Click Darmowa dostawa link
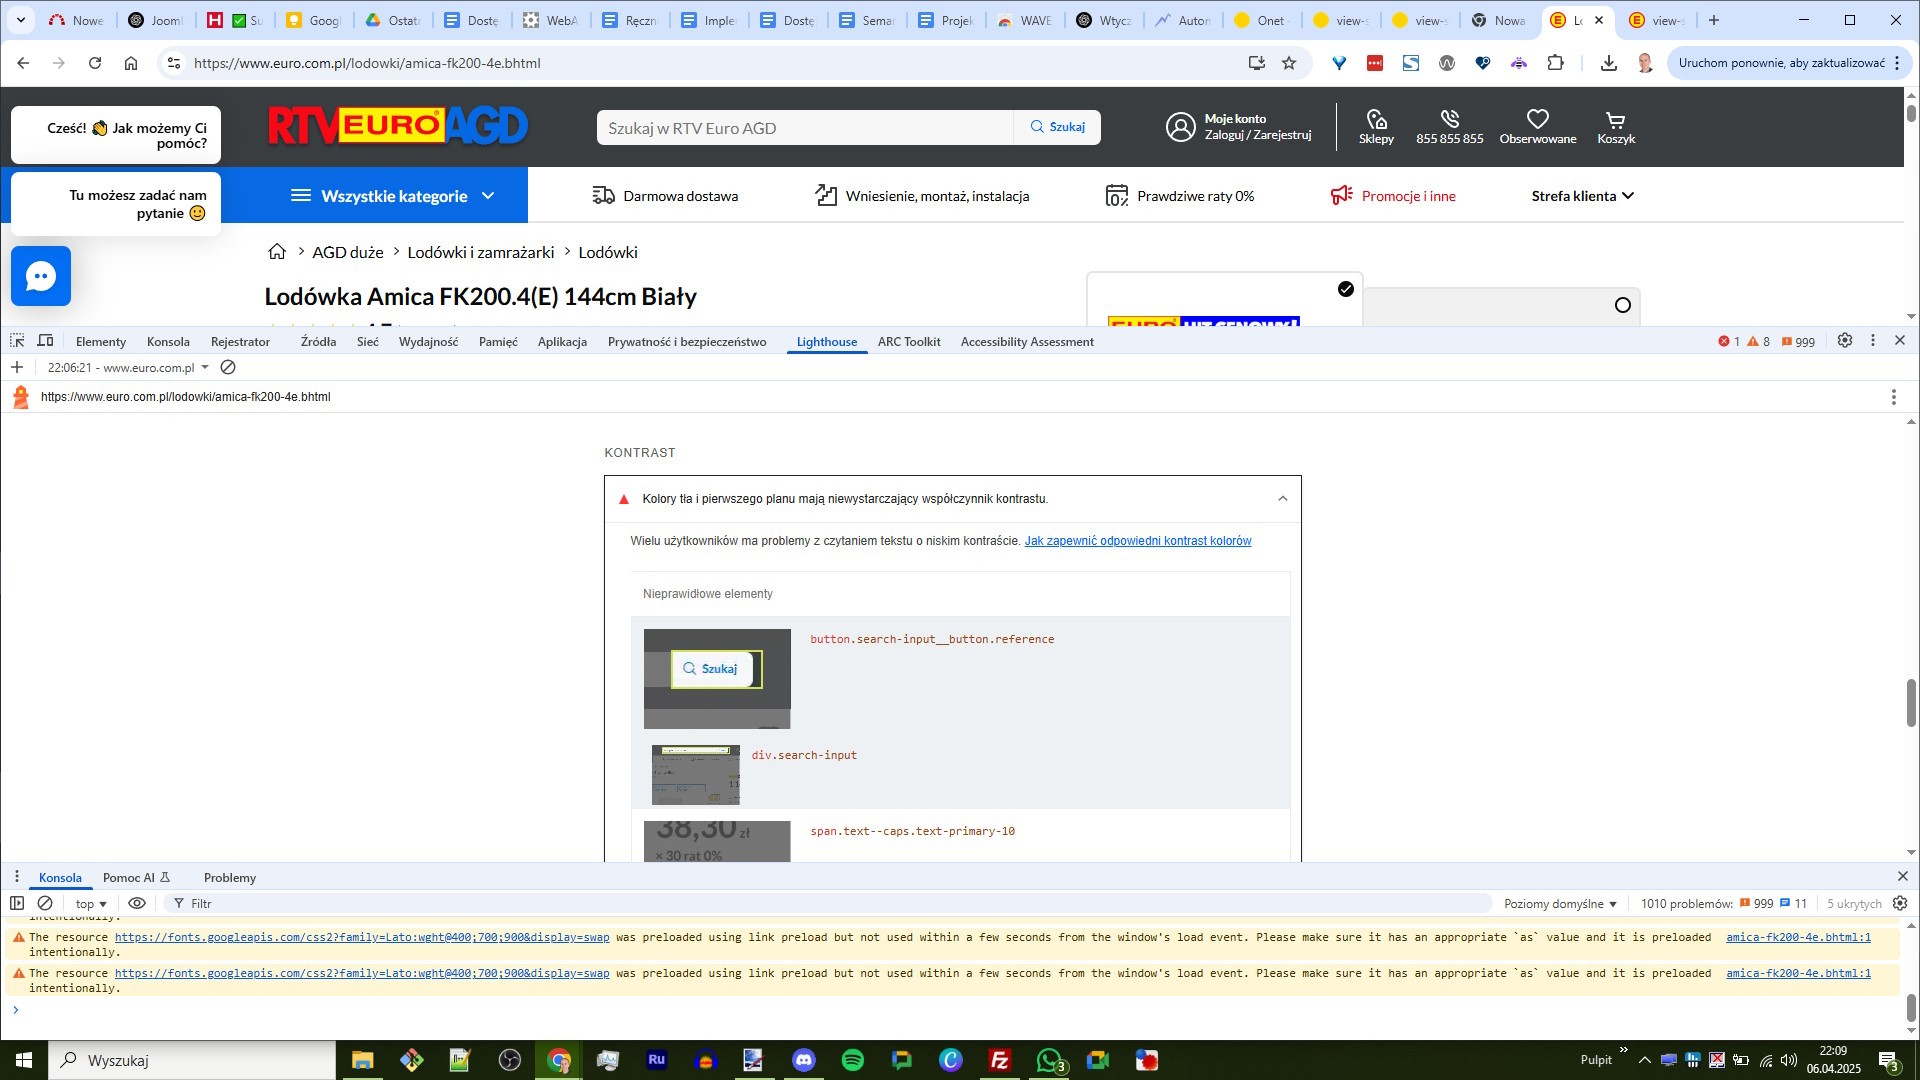Screen dimensions: 1920x1080 [665, 196]
